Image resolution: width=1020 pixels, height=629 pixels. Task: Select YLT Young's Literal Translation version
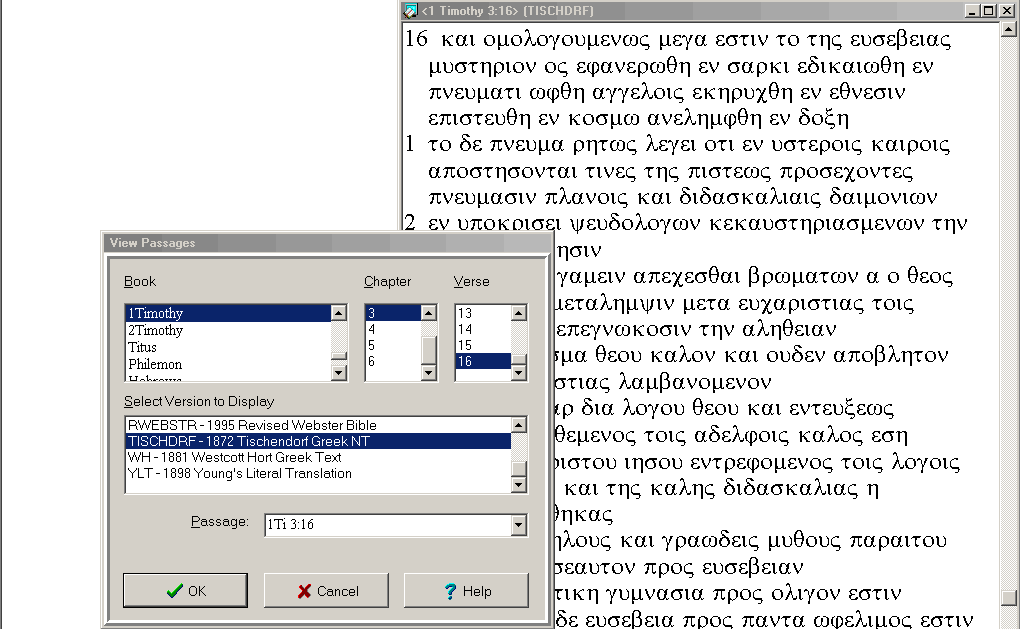pyautogui.click(x=240, y=473)
